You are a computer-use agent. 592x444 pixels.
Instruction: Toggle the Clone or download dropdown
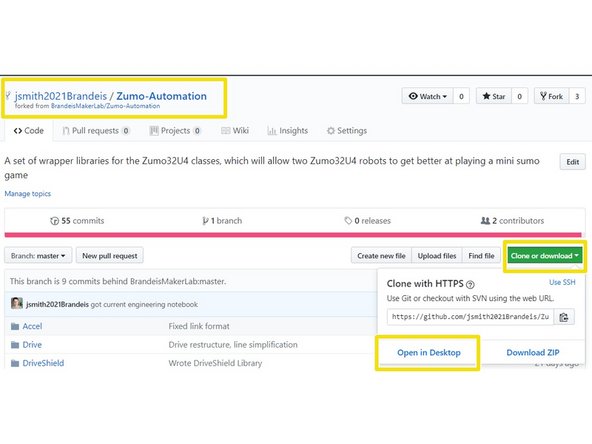pos(544,256)
